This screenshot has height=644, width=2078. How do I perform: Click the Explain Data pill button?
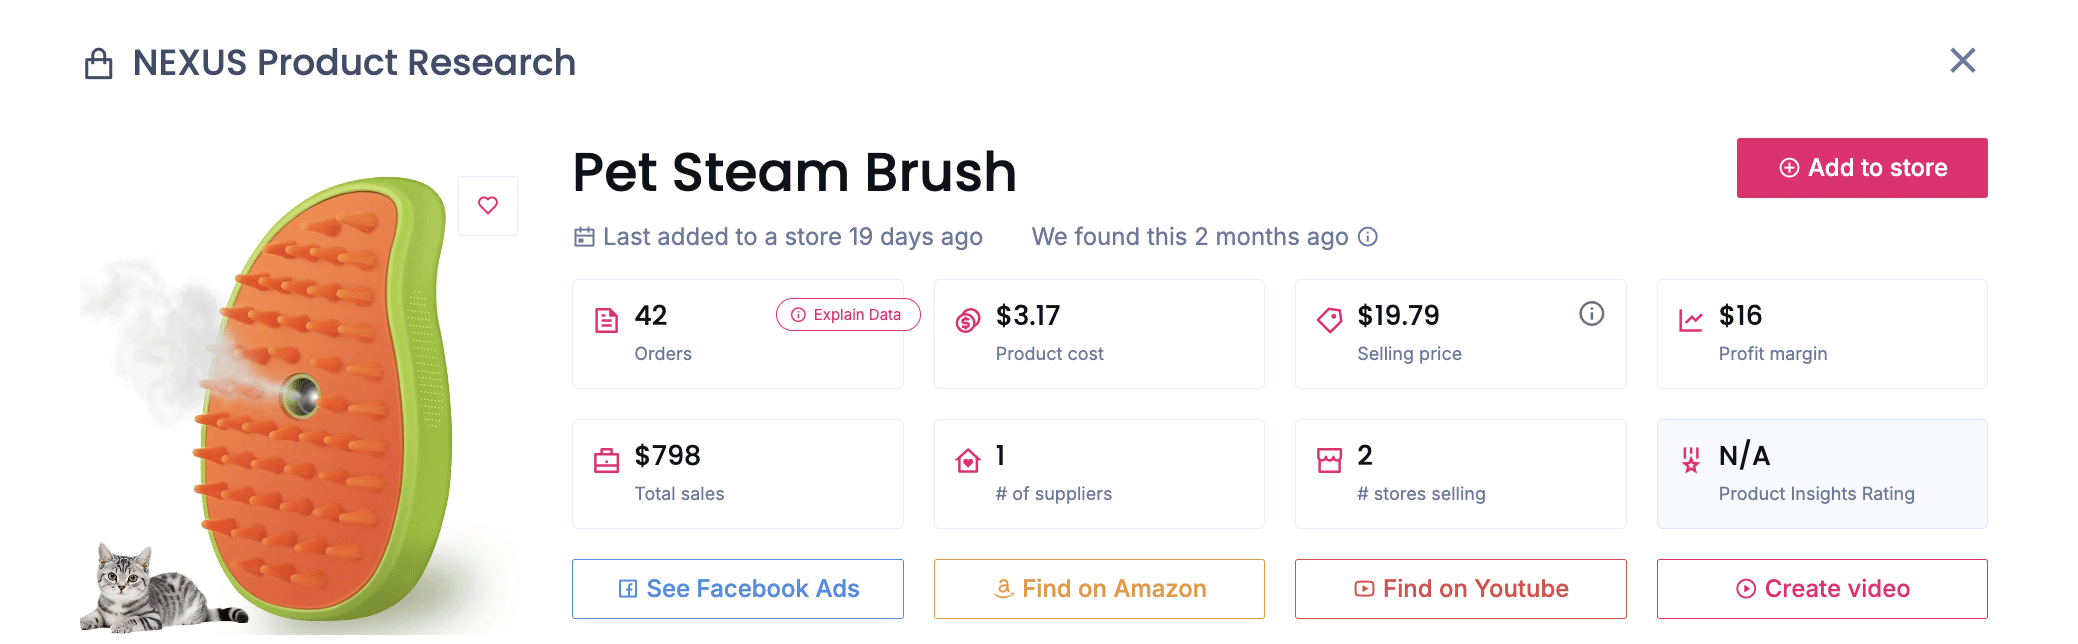click(x=847, y=314)
